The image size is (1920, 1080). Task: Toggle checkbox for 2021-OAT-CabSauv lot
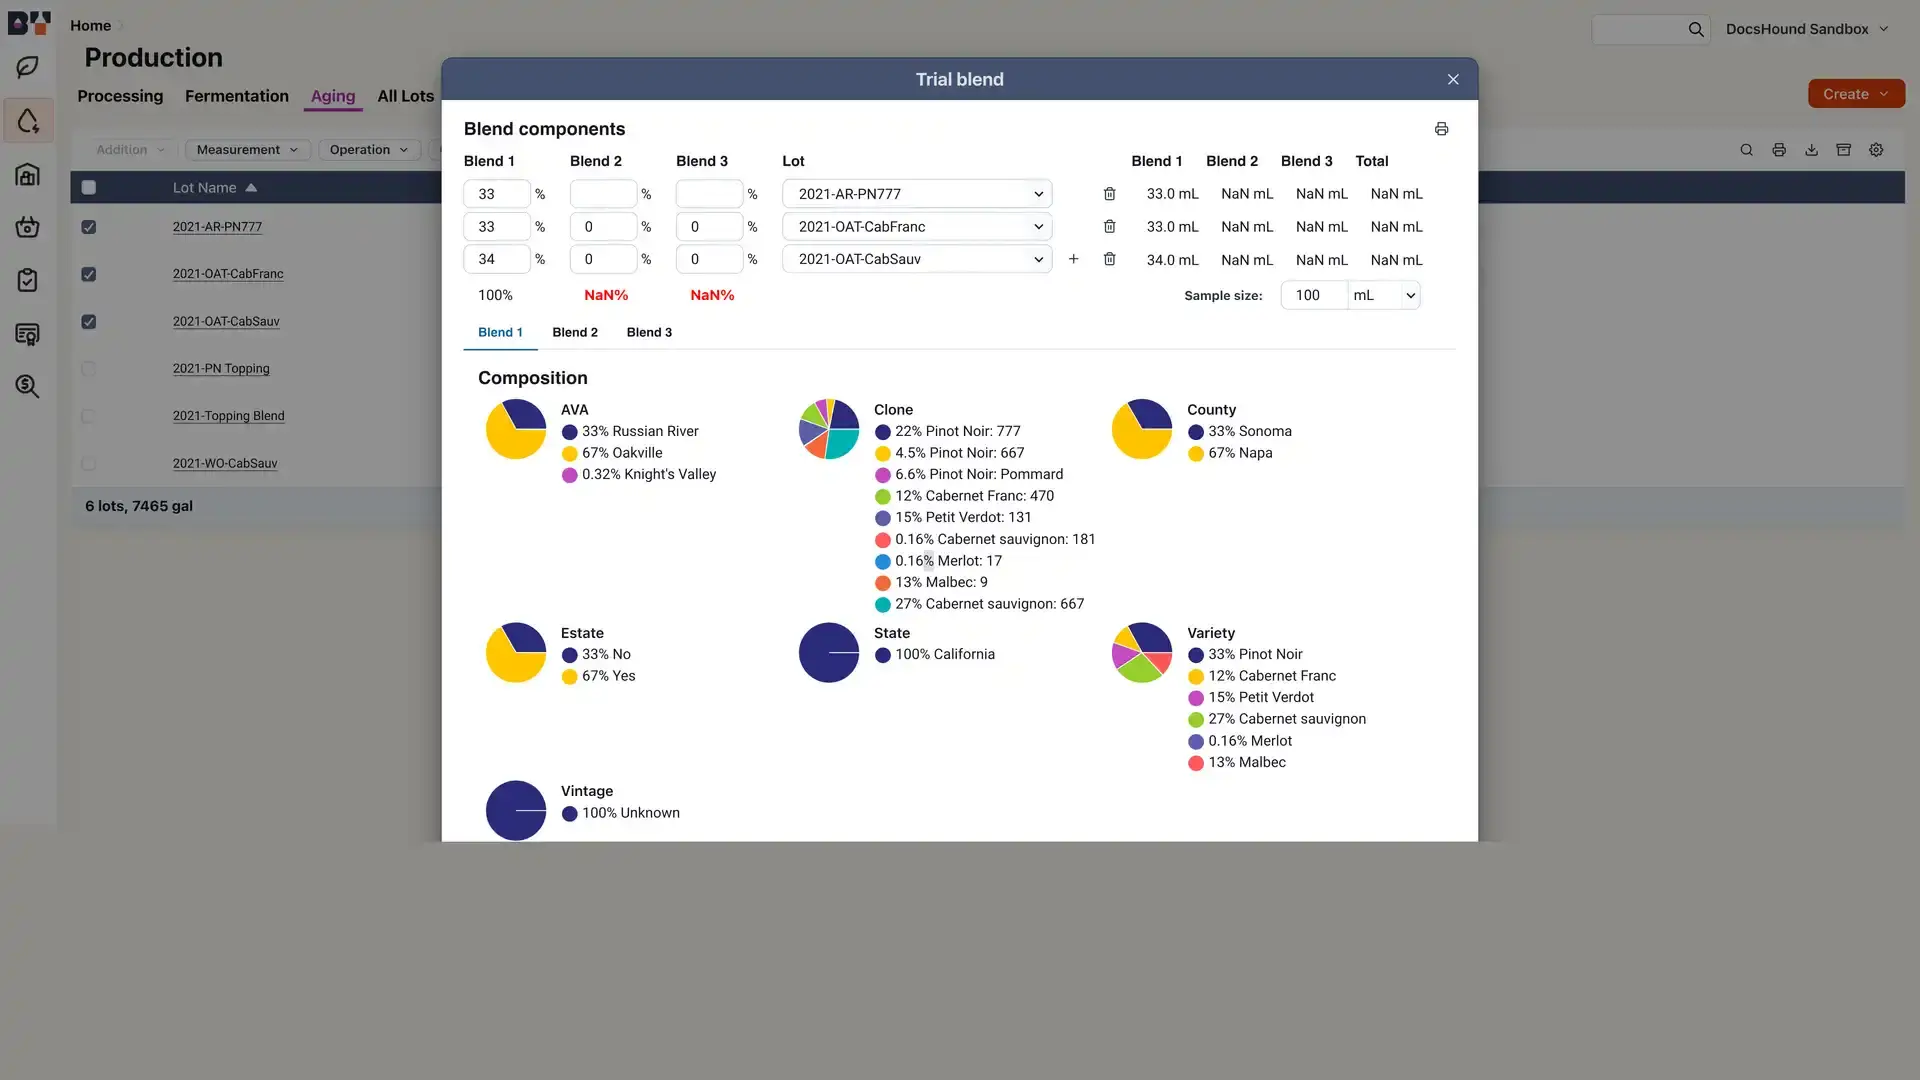(x=87, y=322)
